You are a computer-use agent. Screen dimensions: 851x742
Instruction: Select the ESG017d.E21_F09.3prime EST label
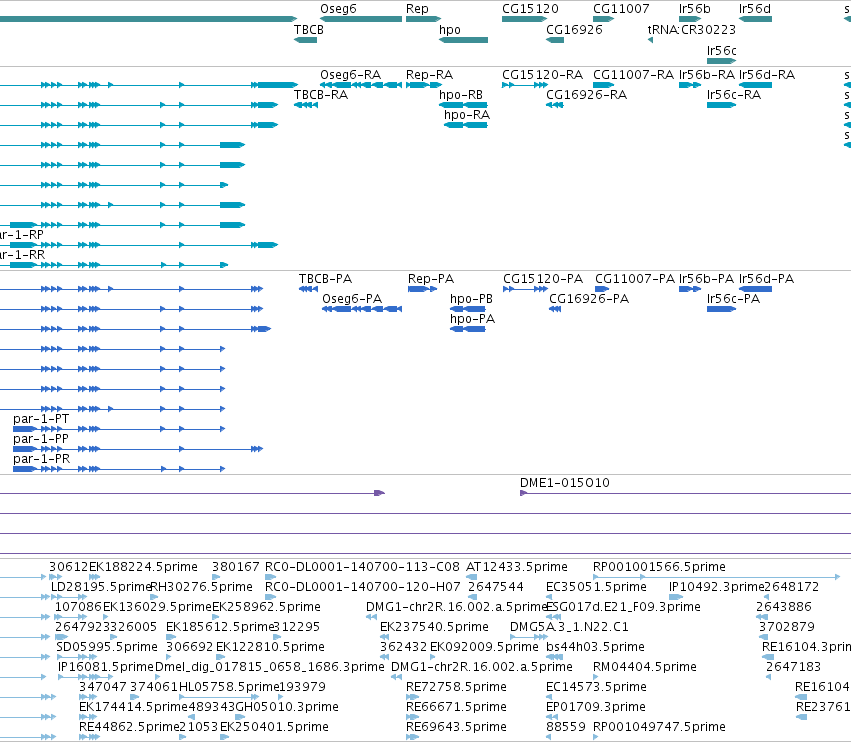[623, 606]
